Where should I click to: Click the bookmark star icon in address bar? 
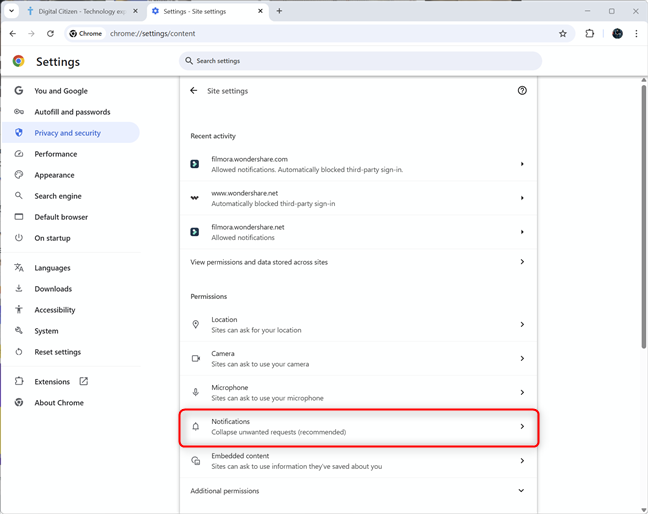[562, 33]
